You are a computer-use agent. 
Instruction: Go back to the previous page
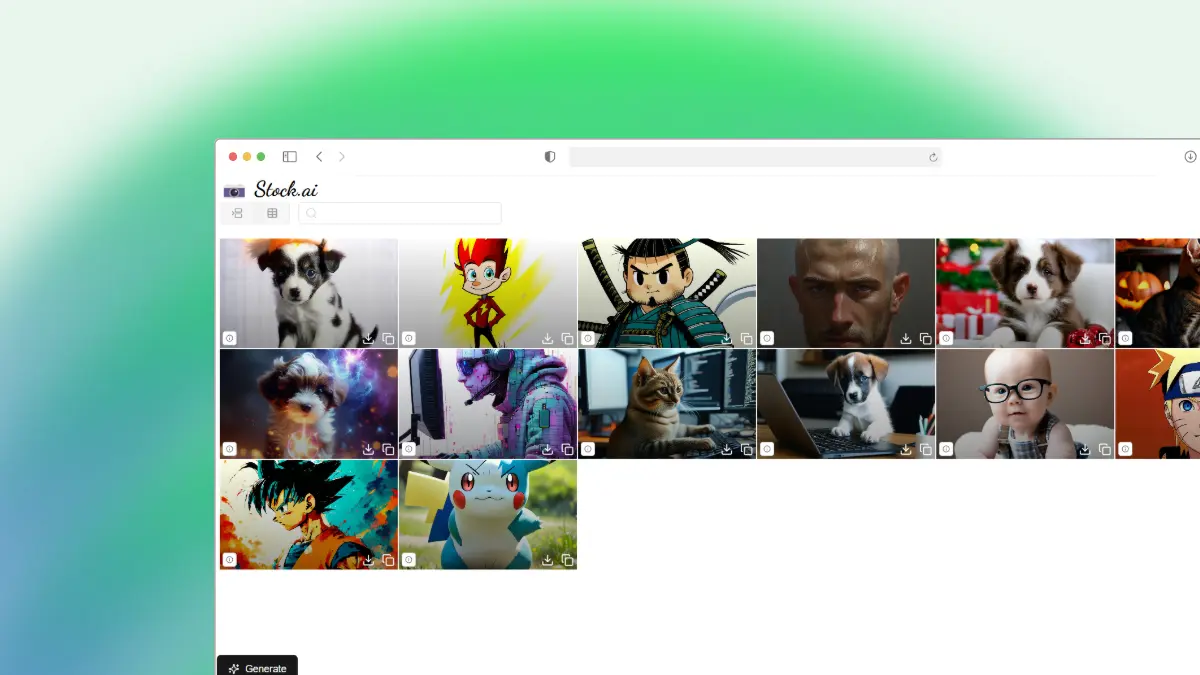pyautogui.click(x=319, y=157)
